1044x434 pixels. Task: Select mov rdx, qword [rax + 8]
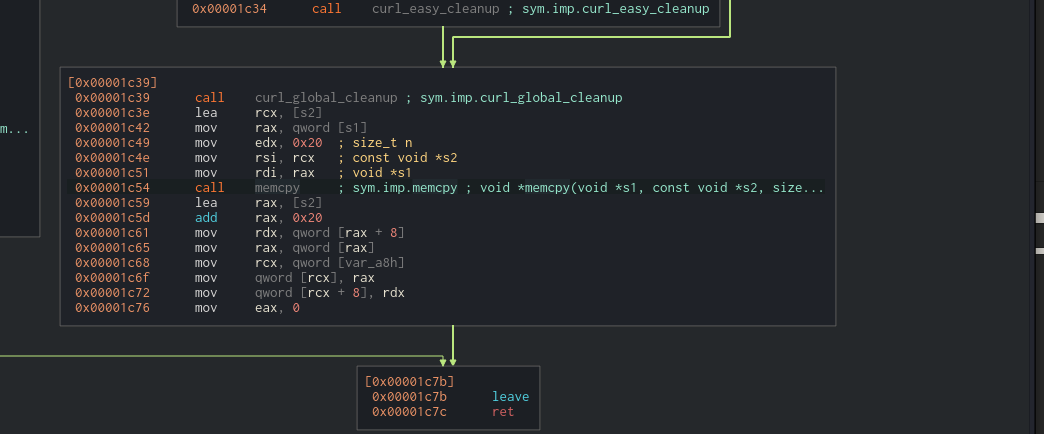pos(300,233)
